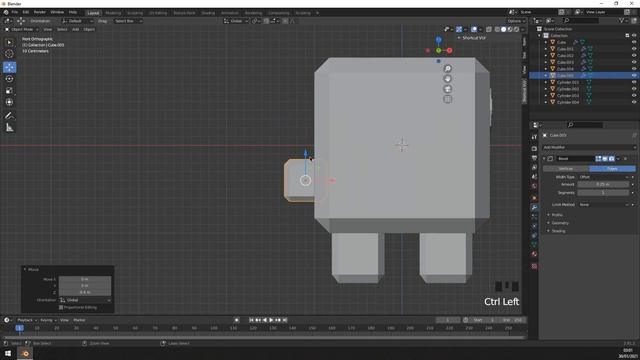Open the Render properties tab

point(534,149)
